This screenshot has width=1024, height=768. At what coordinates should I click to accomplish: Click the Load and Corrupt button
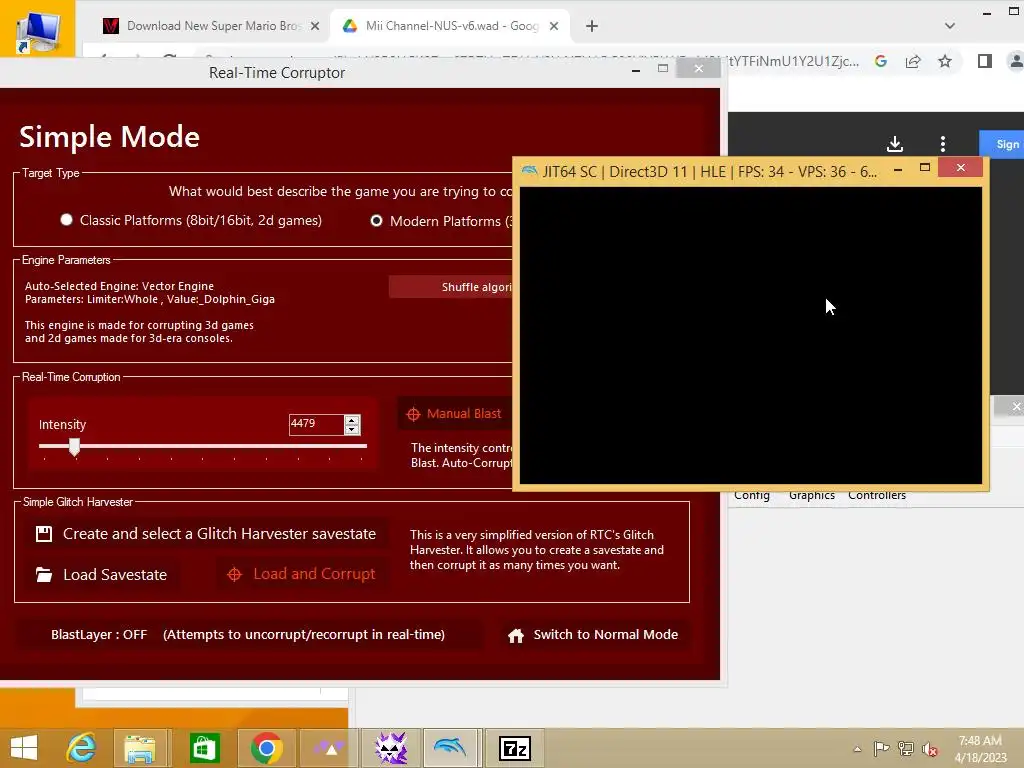302,574
